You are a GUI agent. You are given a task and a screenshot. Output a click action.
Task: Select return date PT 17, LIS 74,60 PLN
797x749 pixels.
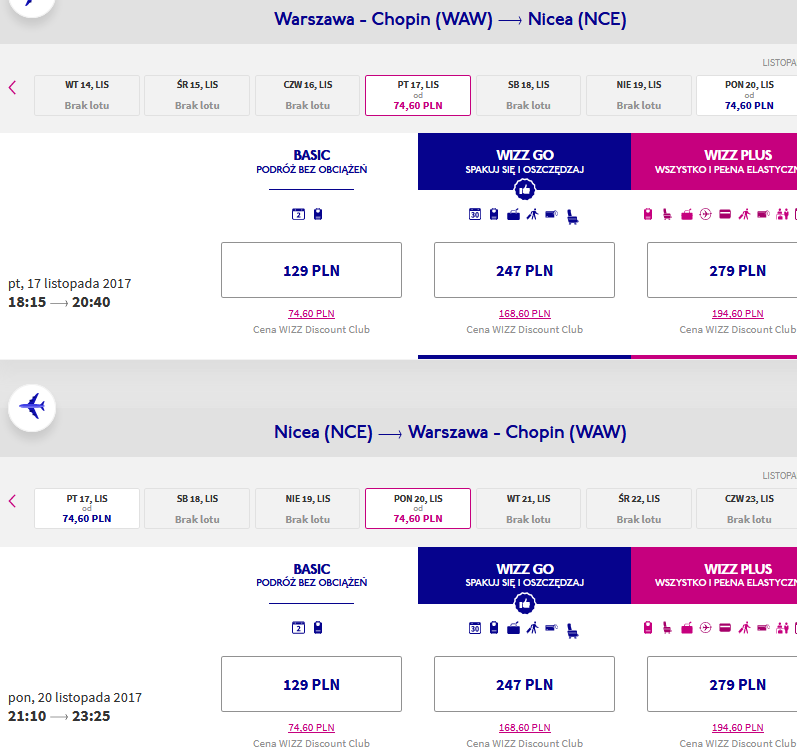pyautogui.click(x=87, y=509)
